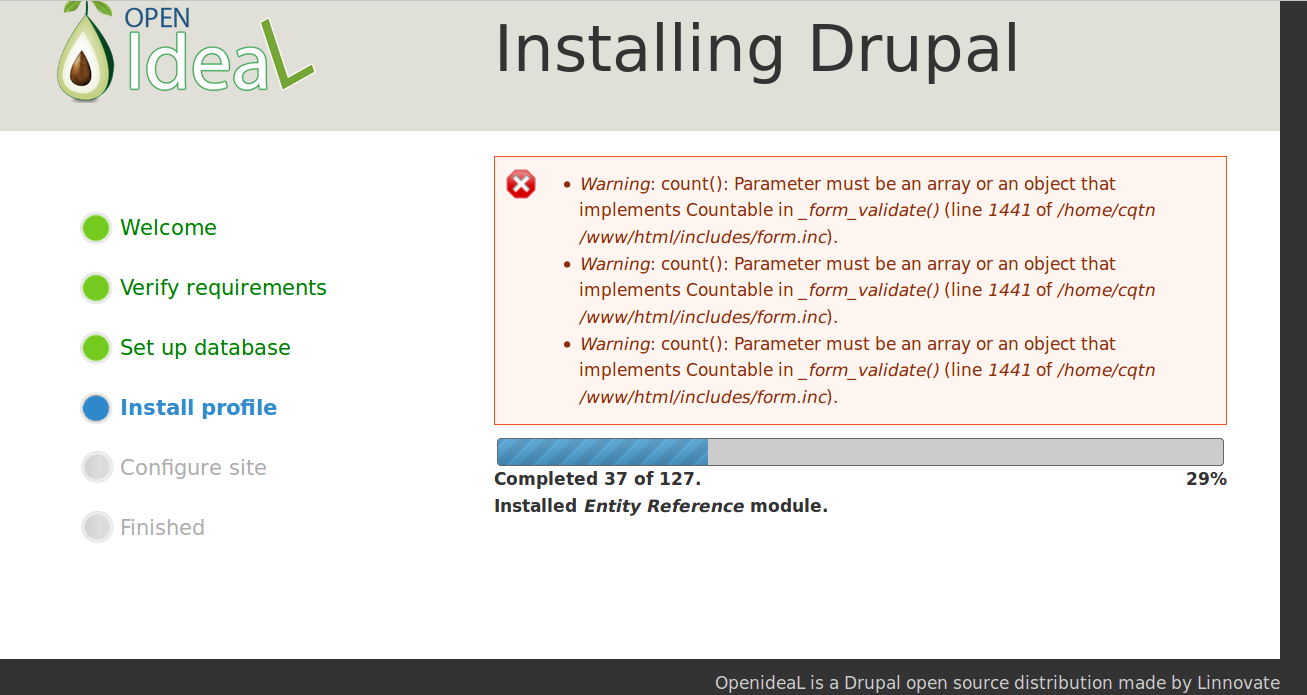The image size is (1307, 695).
Task: Click the third count() warning message
Action: point(867,371)
